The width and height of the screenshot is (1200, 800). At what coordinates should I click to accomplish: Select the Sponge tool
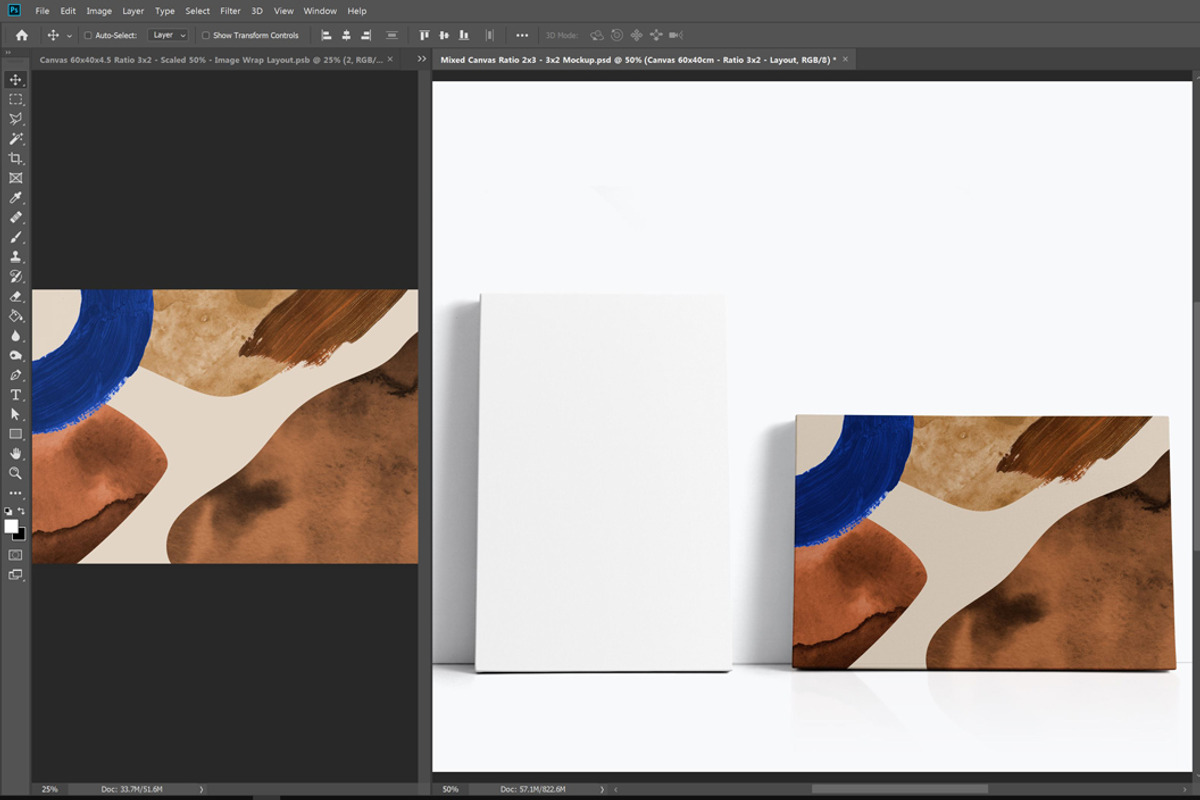click(x=15, y=355)
